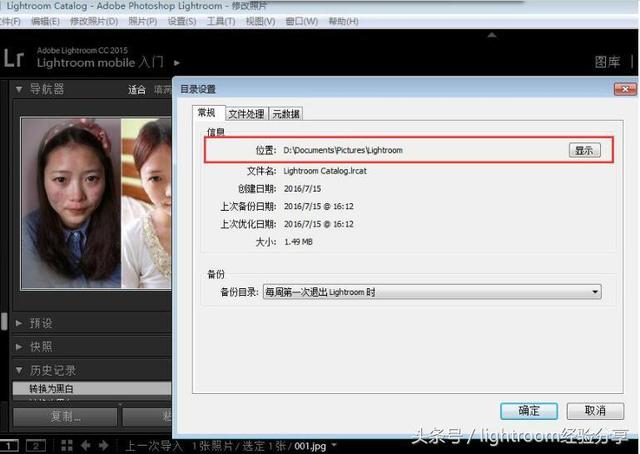Open the 帮助(H) menu
640x454 pixels.
click(x=343, y=21)
